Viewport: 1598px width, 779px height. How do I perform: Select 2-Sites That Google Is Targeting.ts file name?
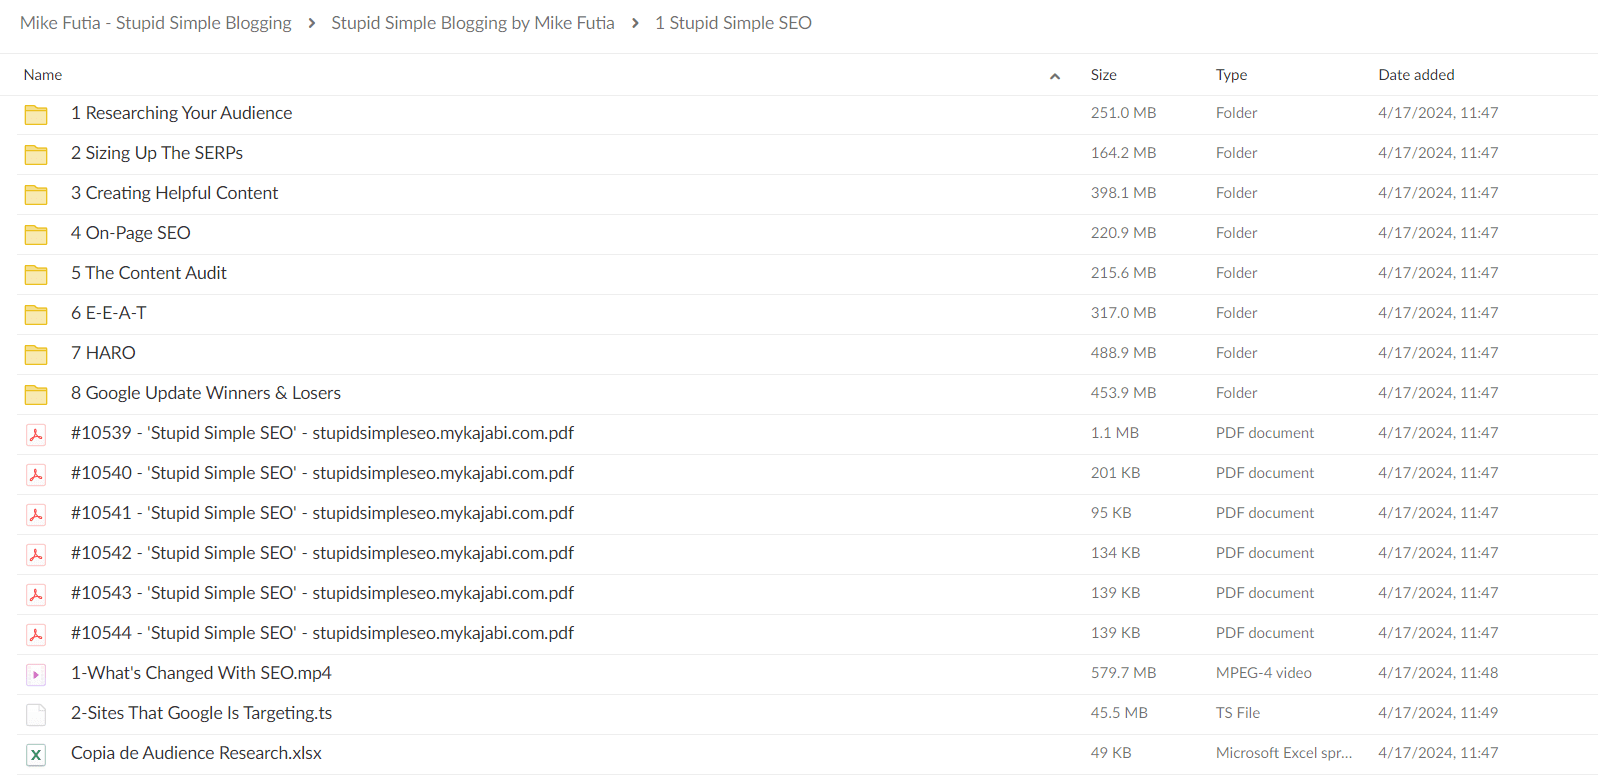coord(201,713)
